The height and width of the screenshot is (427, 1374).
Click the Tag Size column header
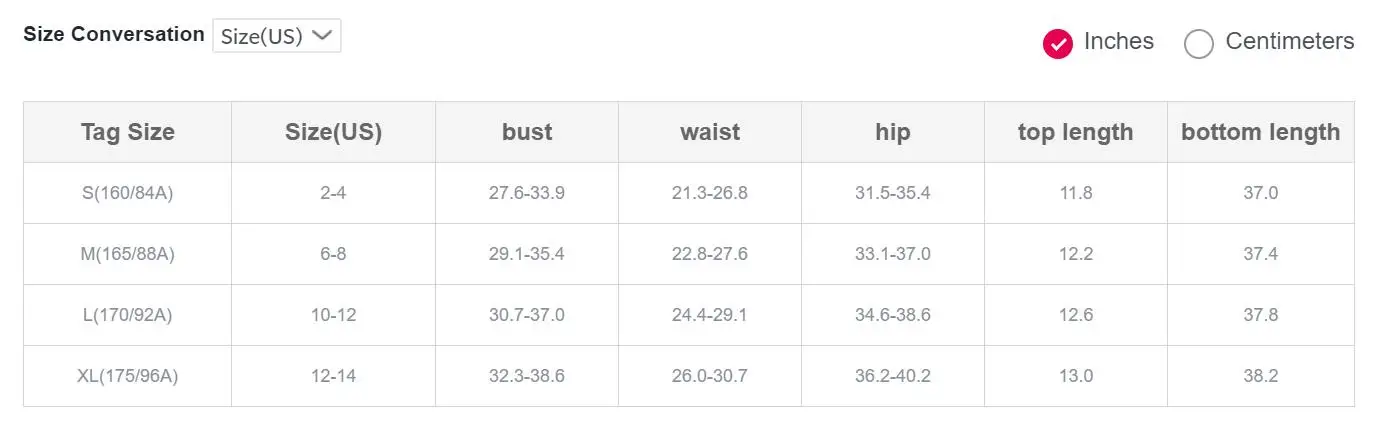[x=128, y=132]
